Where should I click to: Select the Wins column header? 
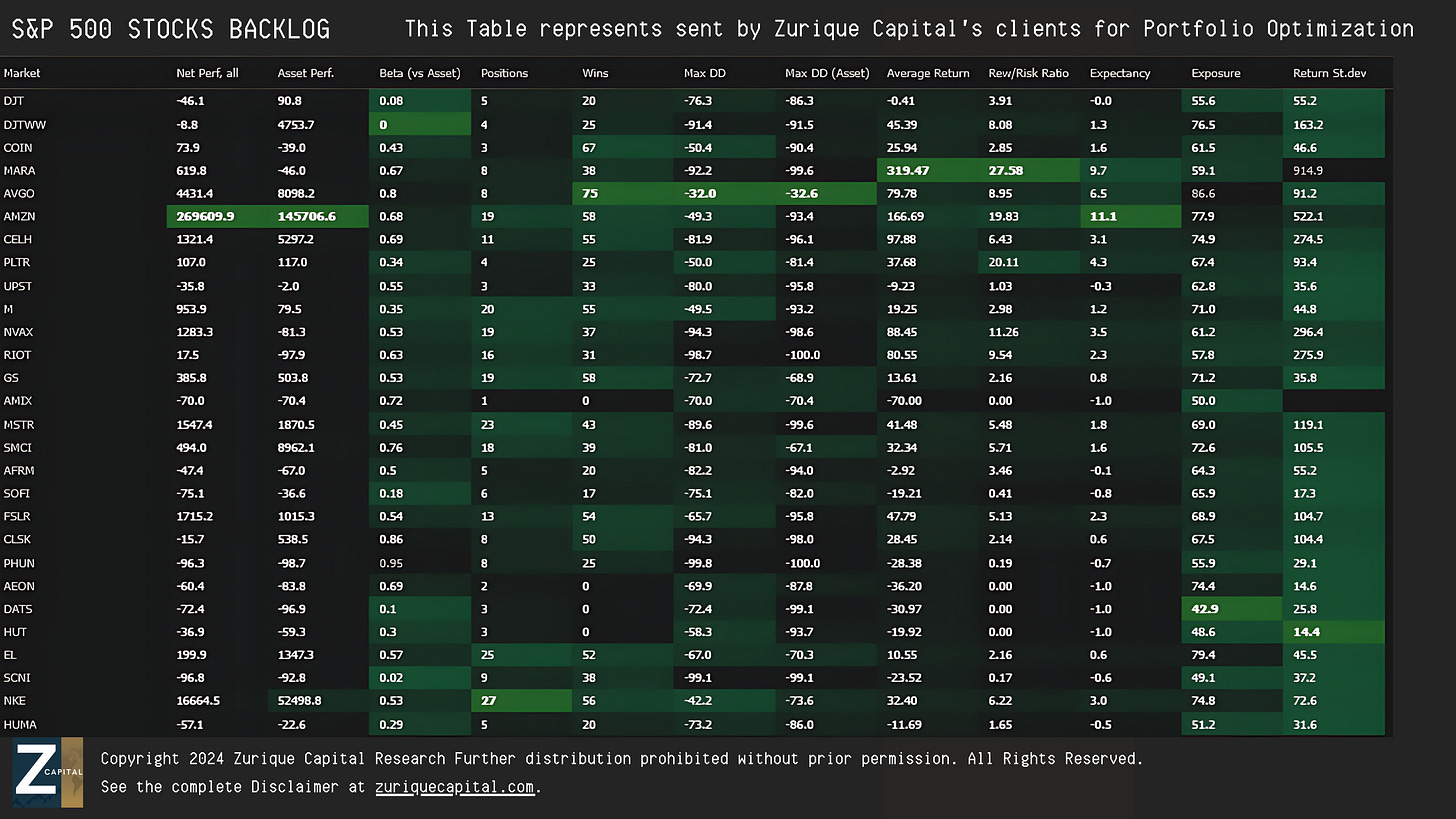594,73
